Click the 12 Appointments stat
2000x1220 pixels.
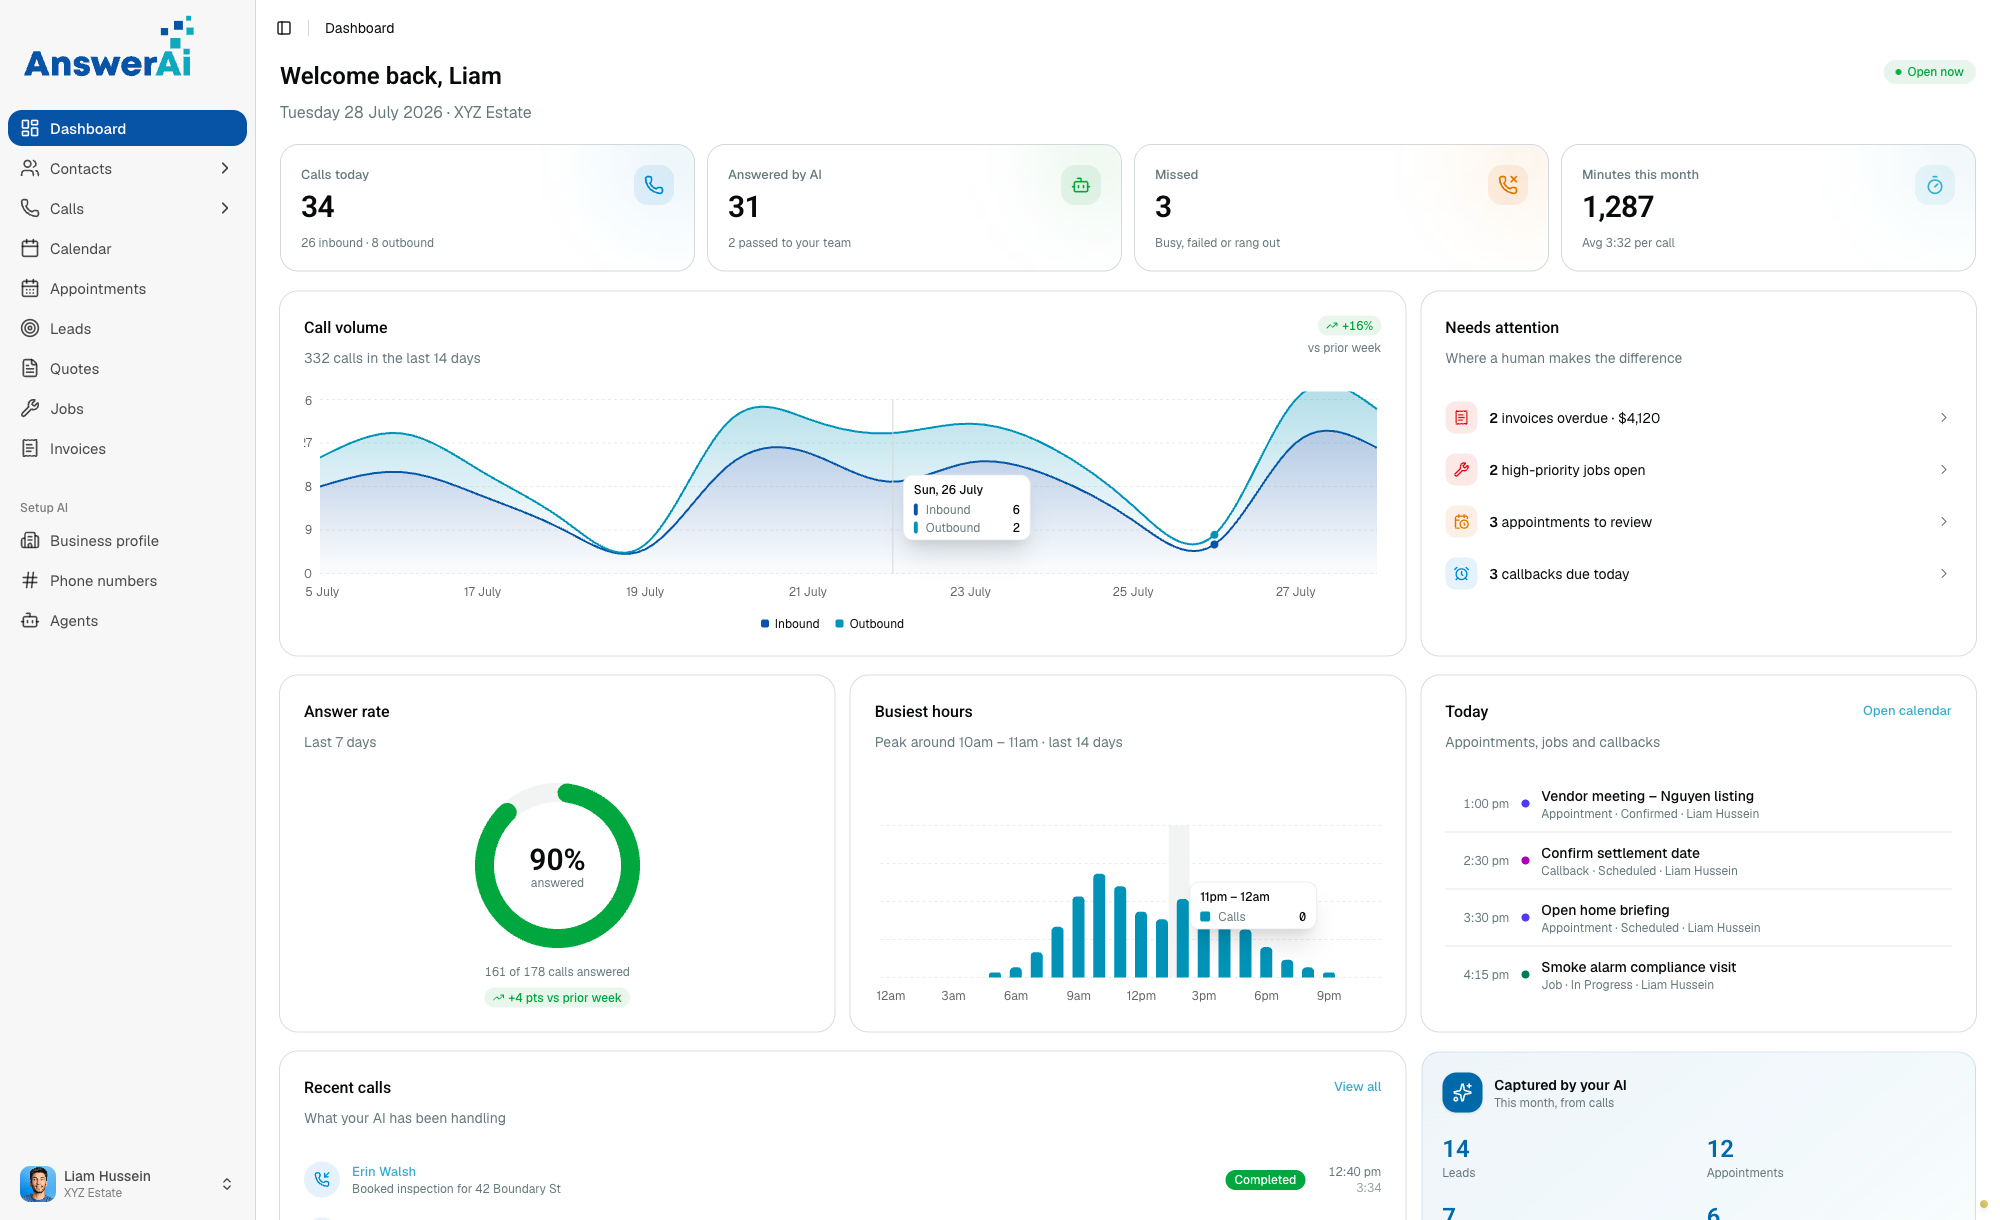(1745, 1158)
